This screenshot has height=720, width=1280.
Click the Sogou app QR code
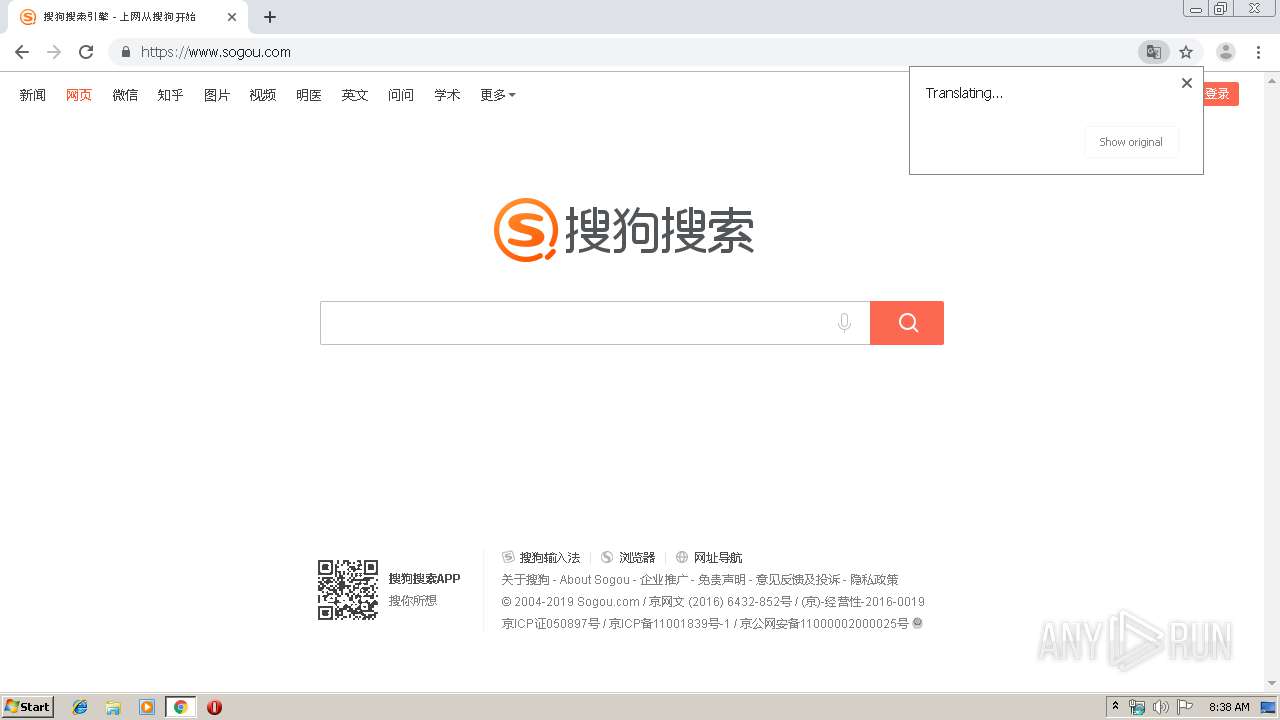[348, 590]
